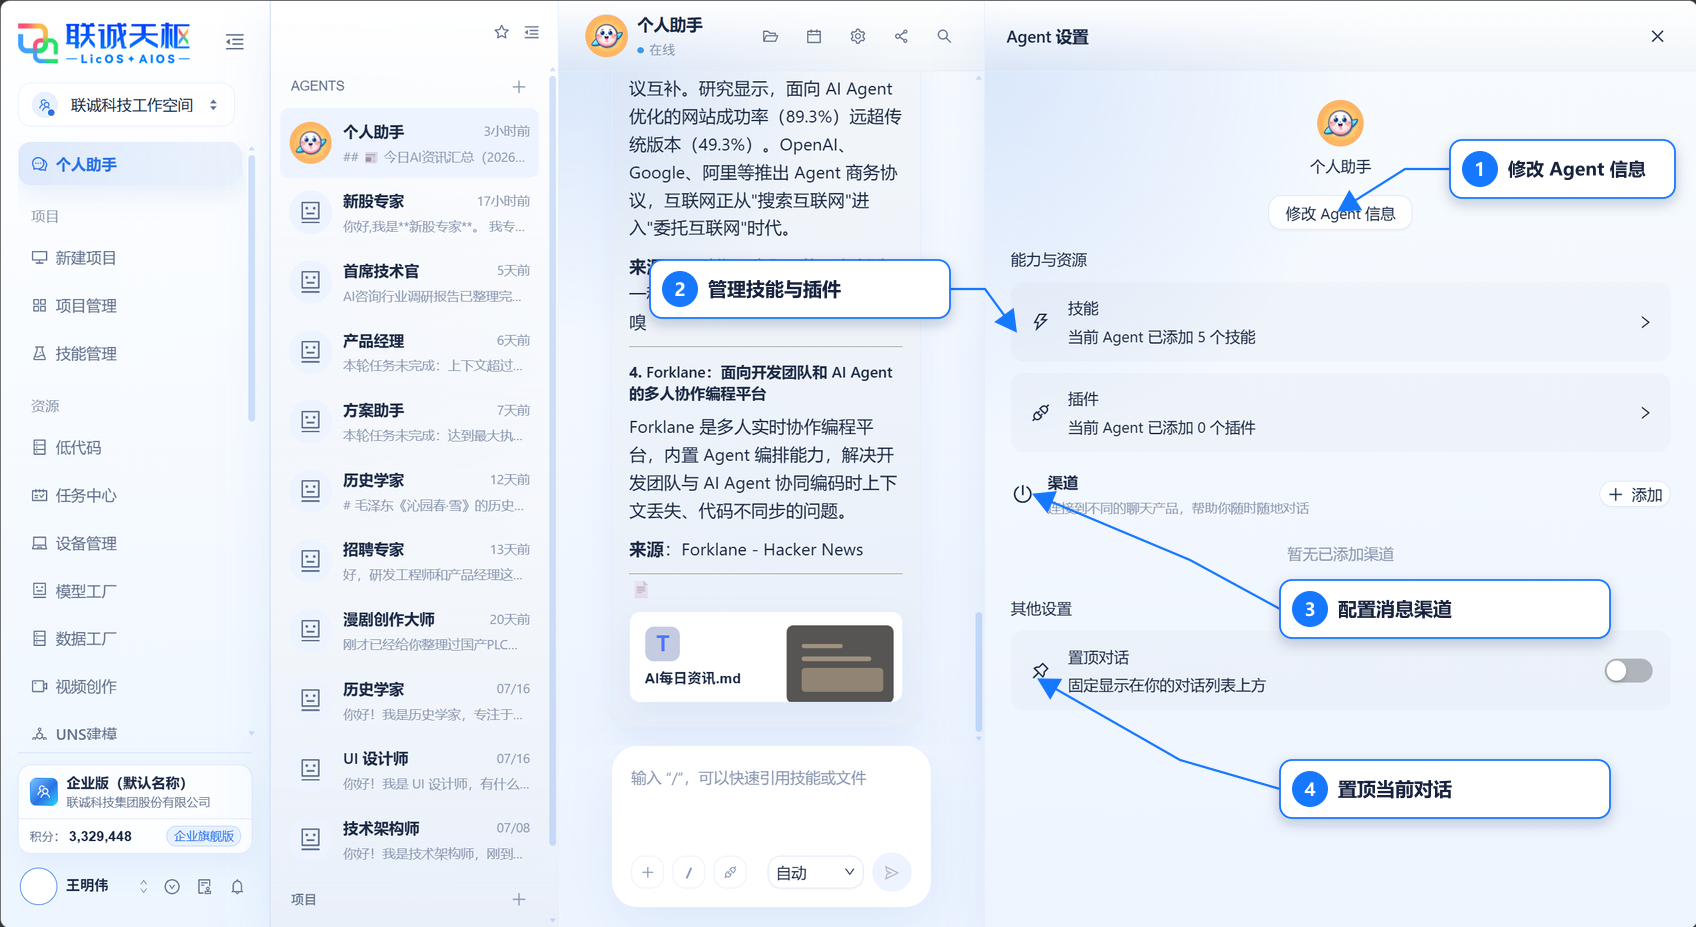1696x927 pixels.
Task: Click the 企业旗舰版 badge
Action: (204, 836)
